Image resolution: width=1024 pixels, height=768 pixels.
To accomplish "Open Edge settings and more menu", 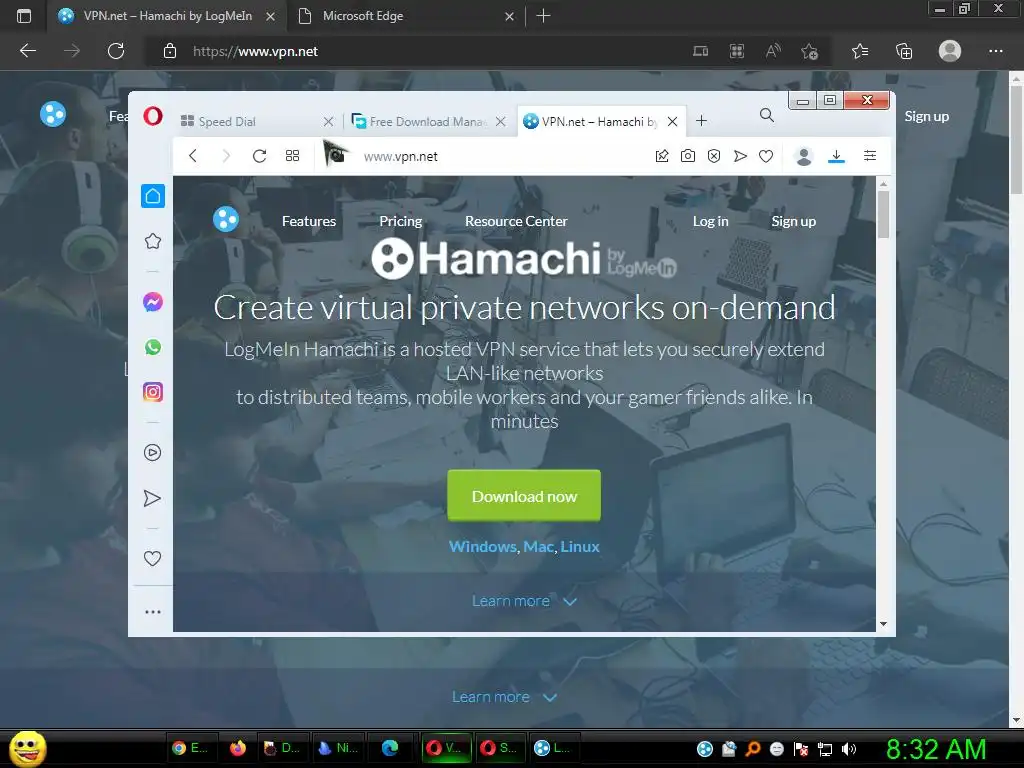I will coord(995,51).
